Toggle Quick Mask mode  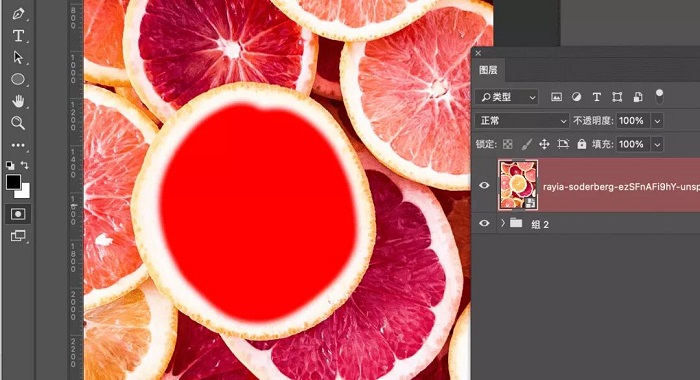point(18,214)
